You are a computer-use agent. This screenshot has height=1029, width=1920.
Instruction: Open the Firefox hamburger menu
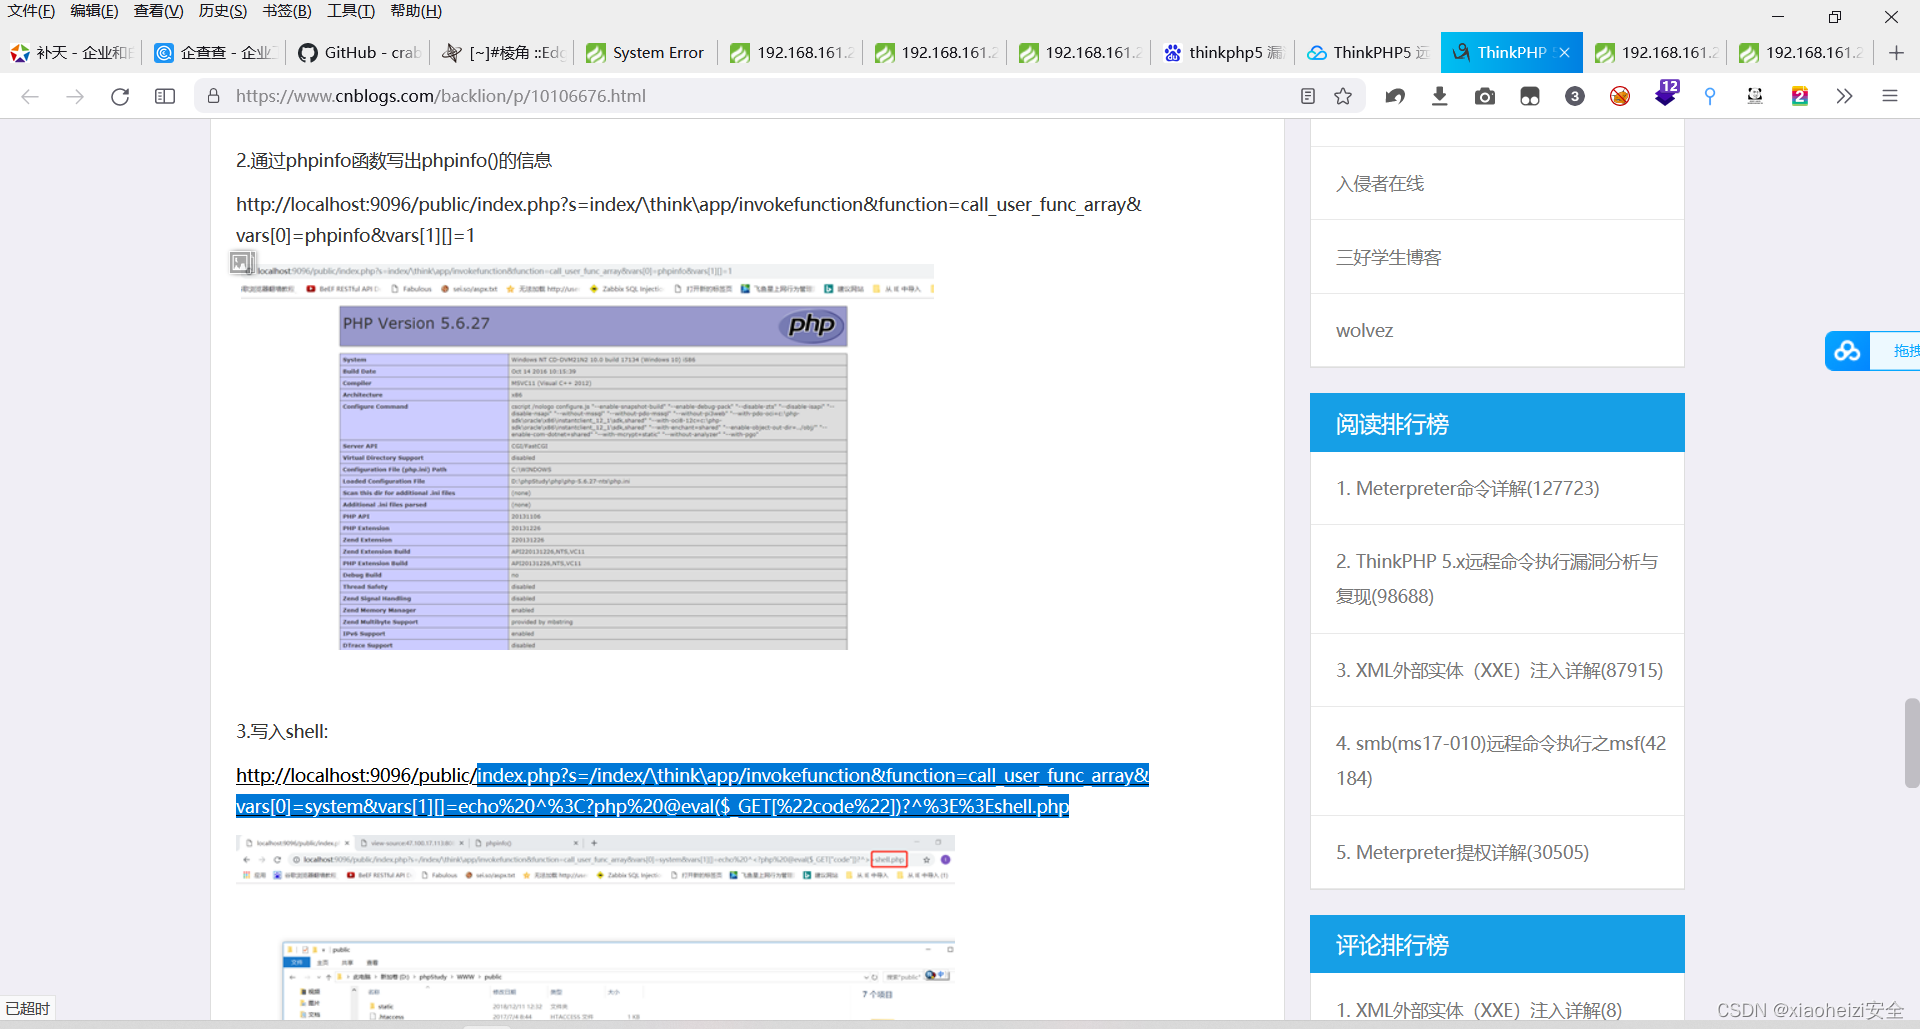click(x=1890, y=96)
